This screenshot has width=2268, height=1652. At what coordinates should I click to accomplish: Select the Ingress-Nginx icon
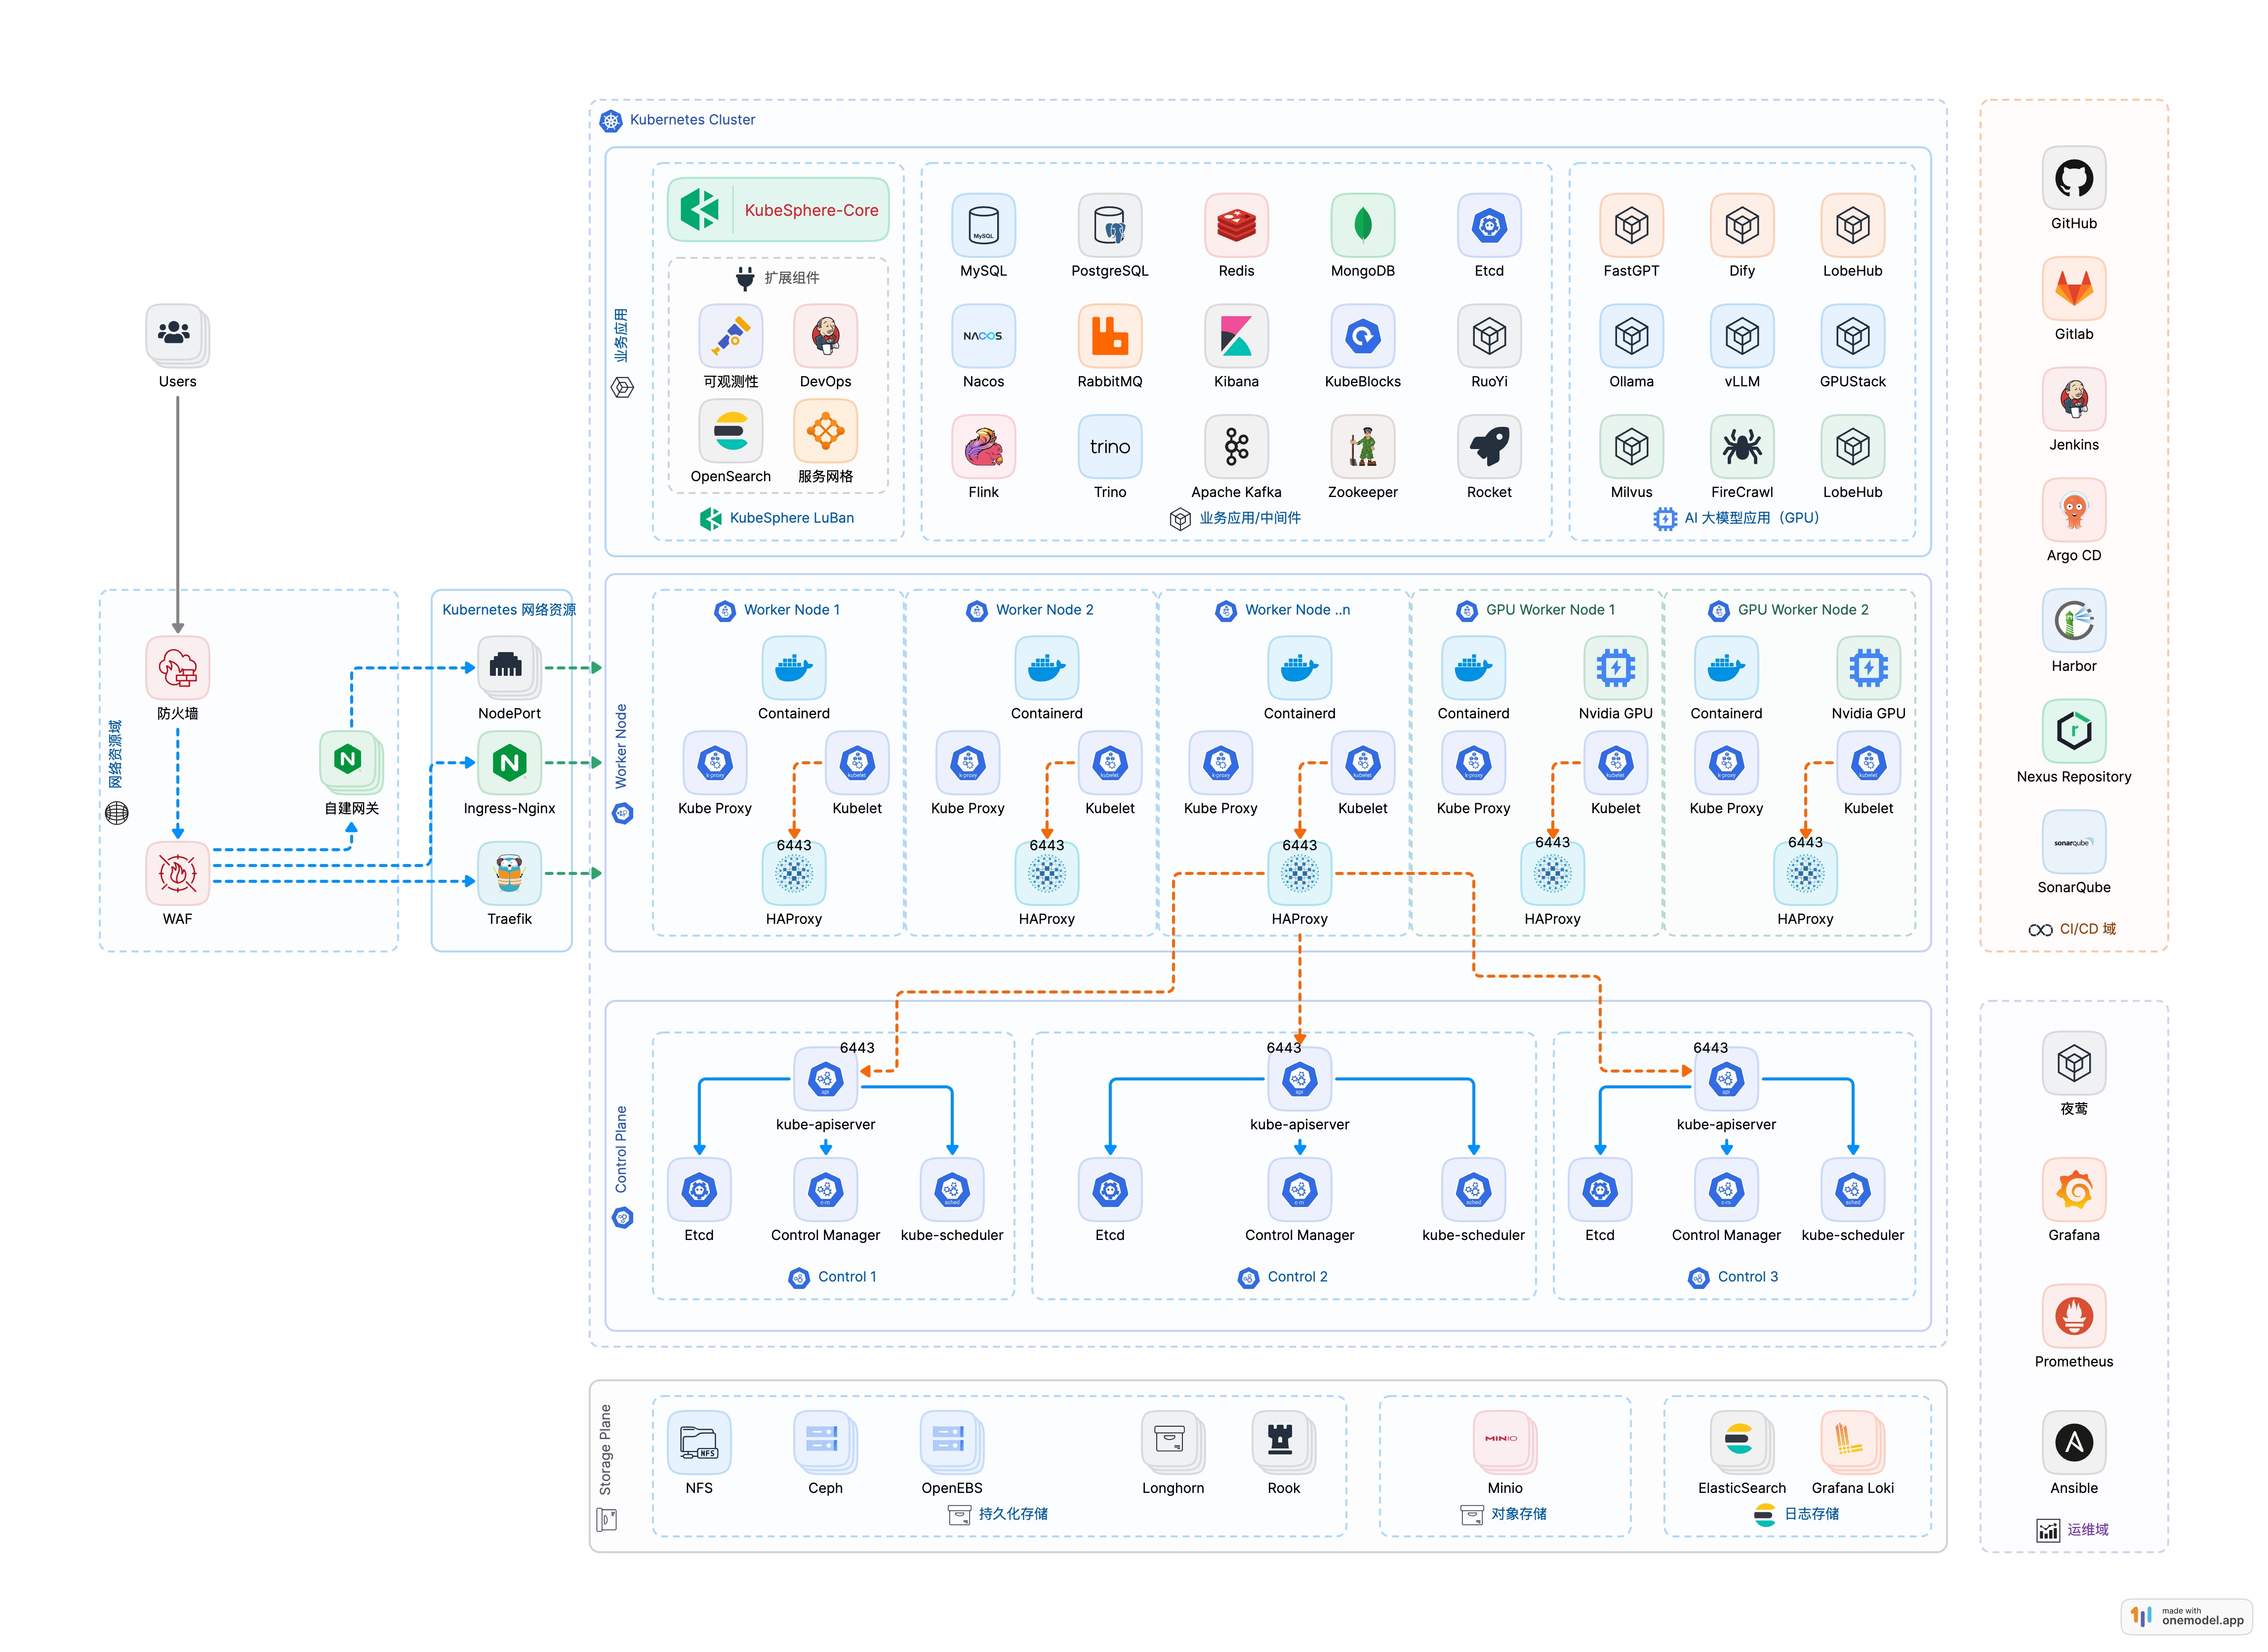point(509,762)
